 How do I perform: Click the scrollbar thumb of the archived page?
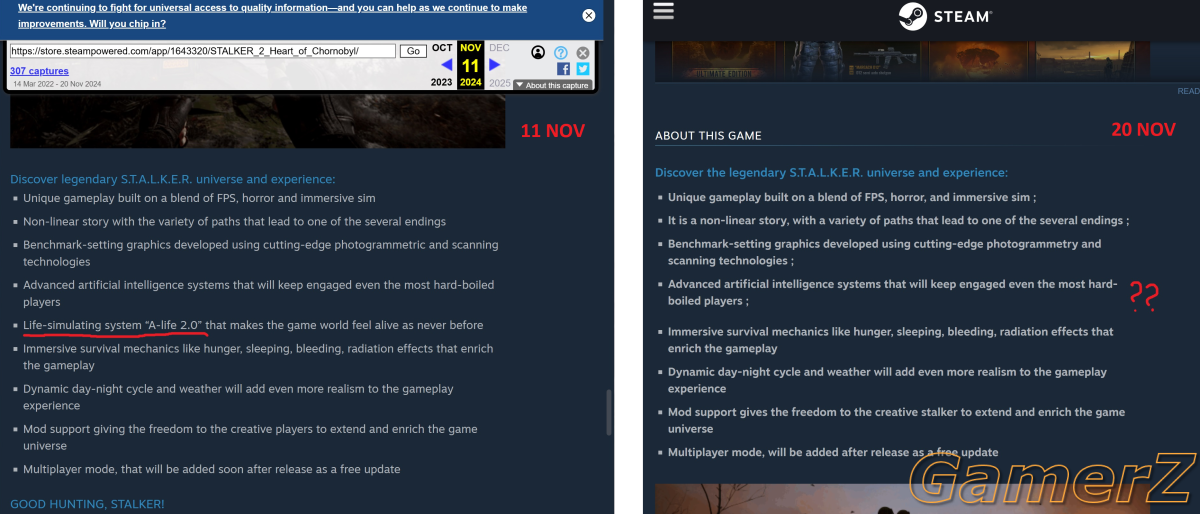607,411
